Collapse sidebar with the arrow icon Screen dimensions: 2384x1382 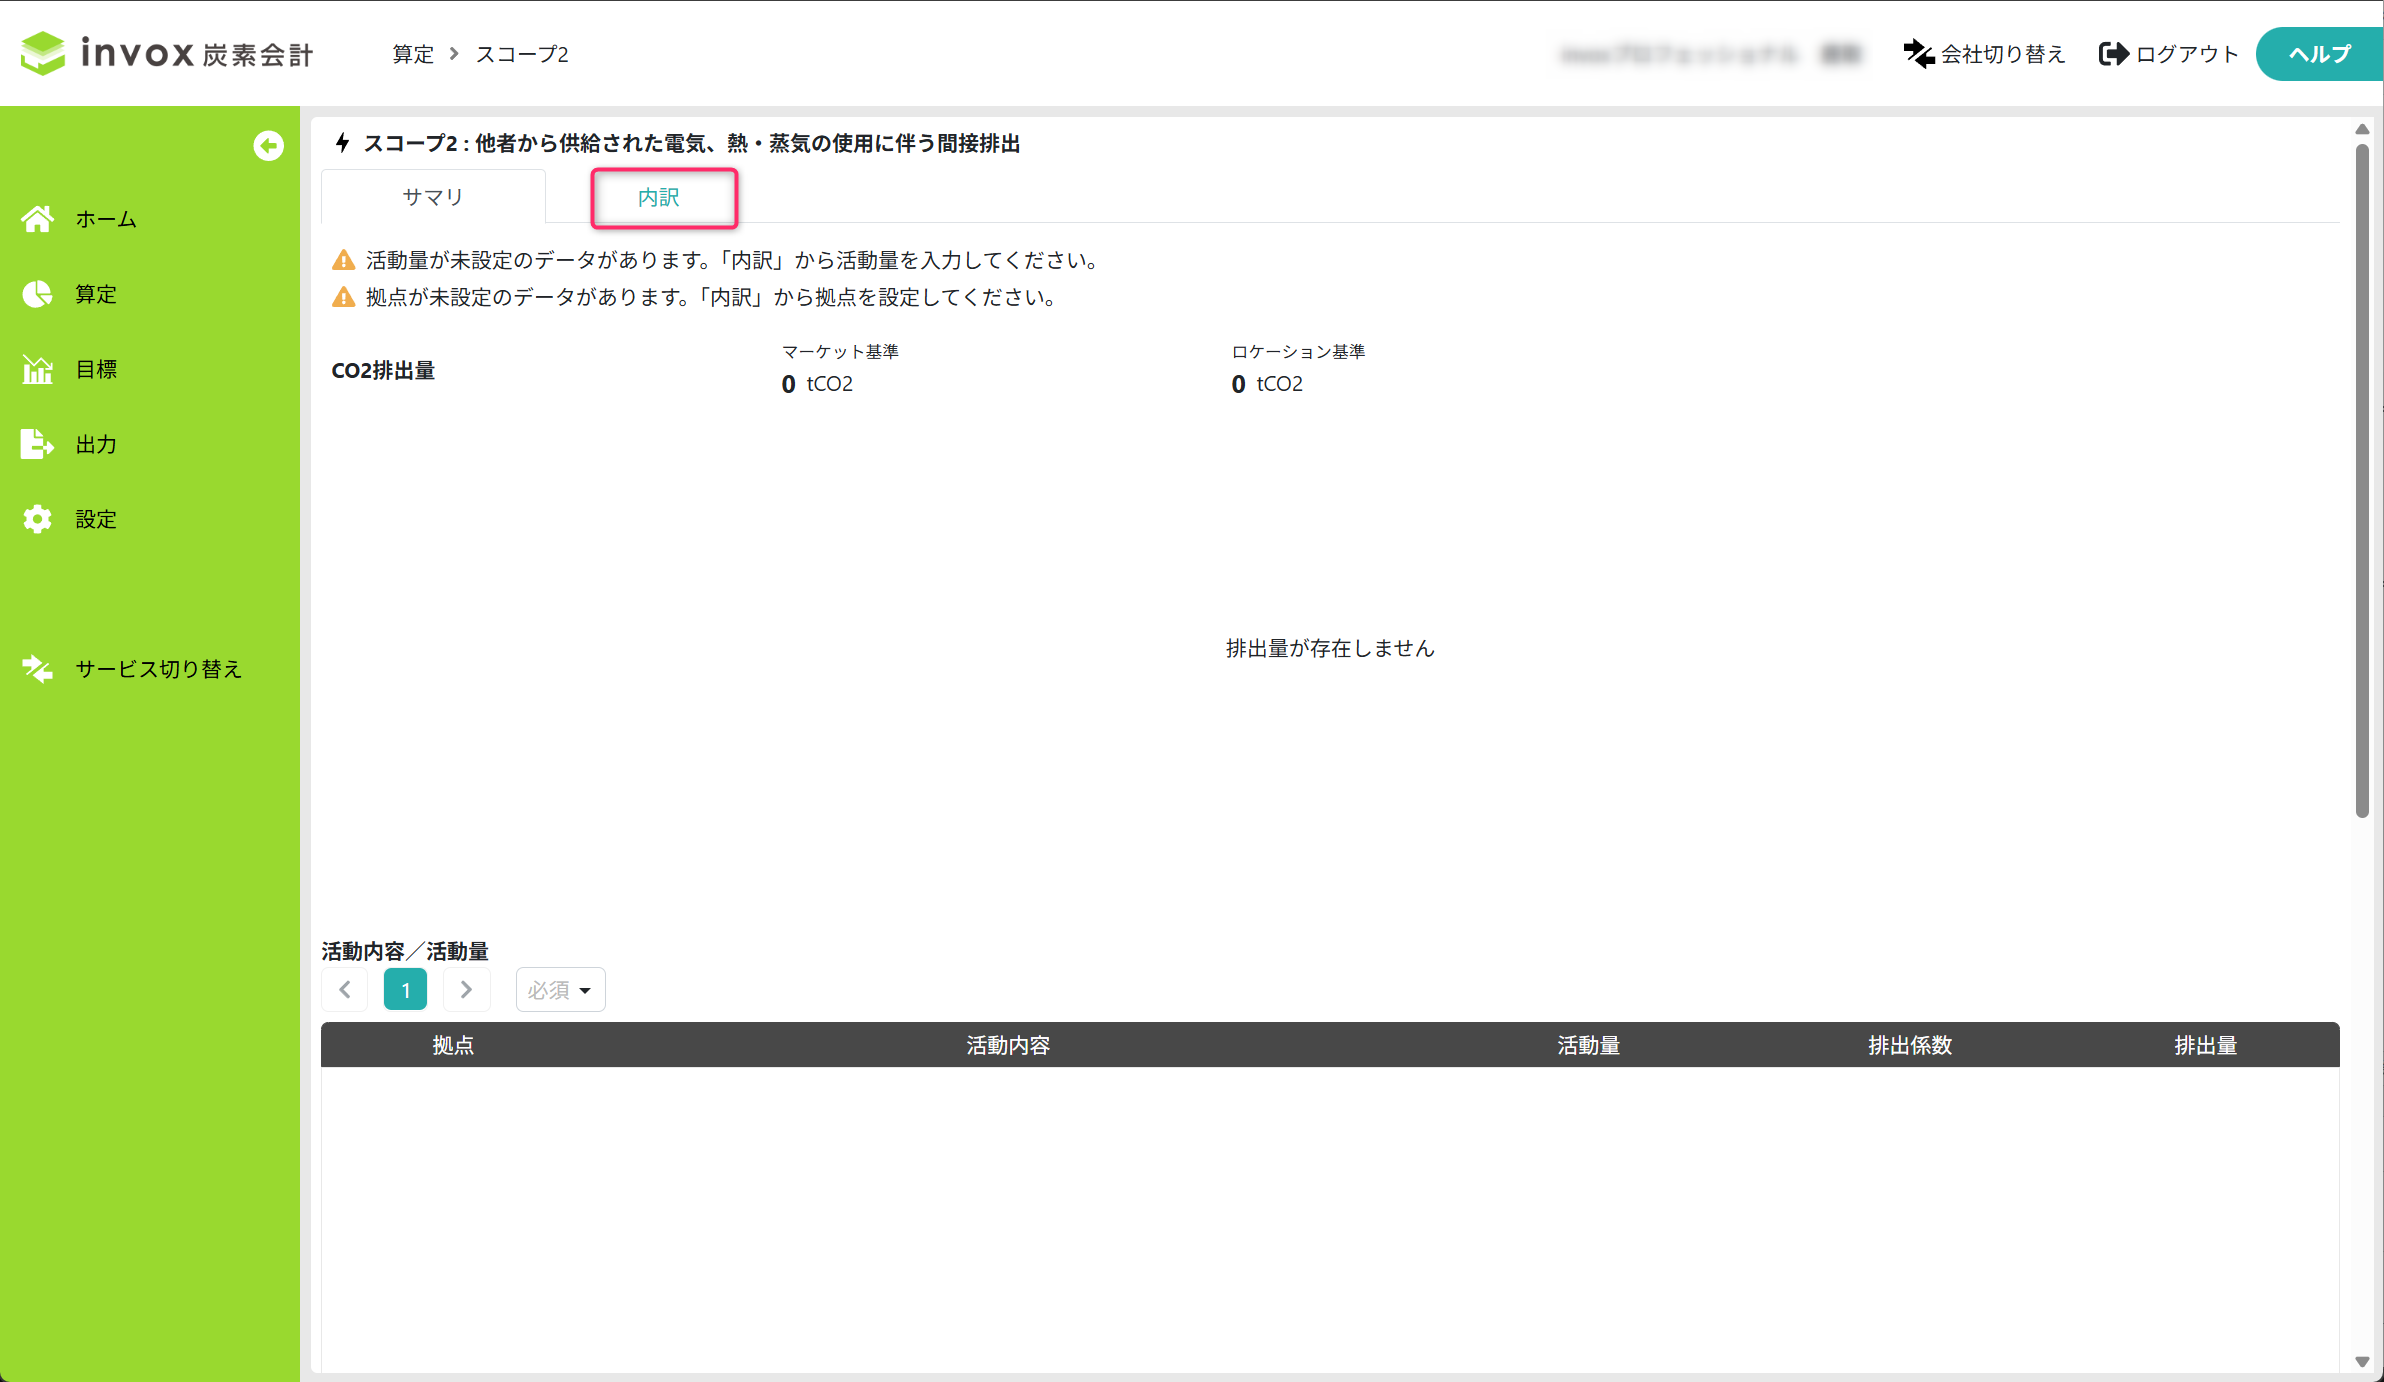[x=268, y=146]
